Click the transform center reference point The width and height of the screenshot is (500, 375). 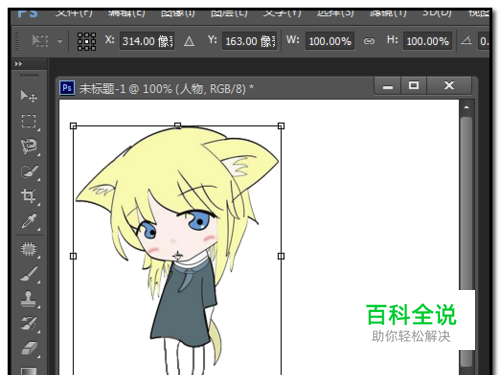pyautogui.click(x=178, y=256)
